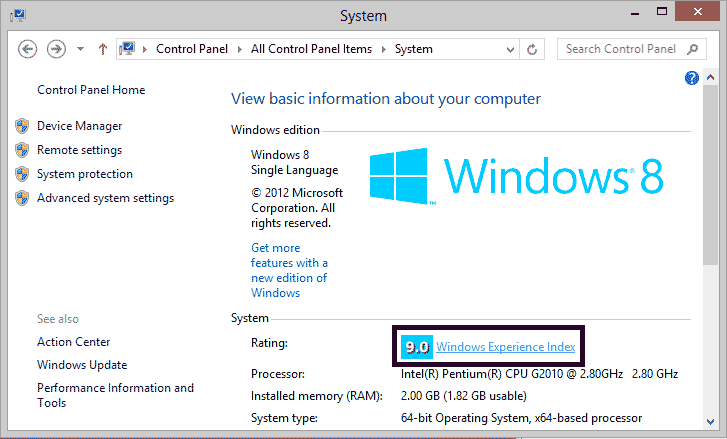Open the Windows Experience Index link
Screen dimensions: 727x439
point(505,347)
